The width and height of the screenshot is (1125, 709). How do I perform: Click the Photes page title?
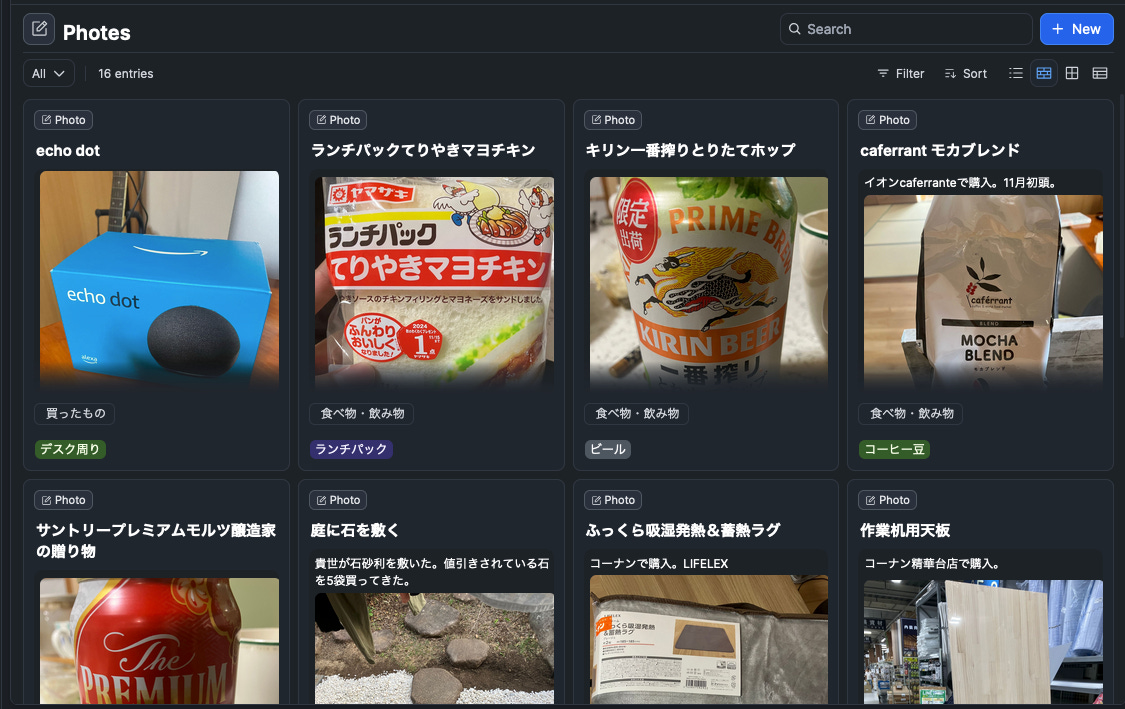(97, 32)
